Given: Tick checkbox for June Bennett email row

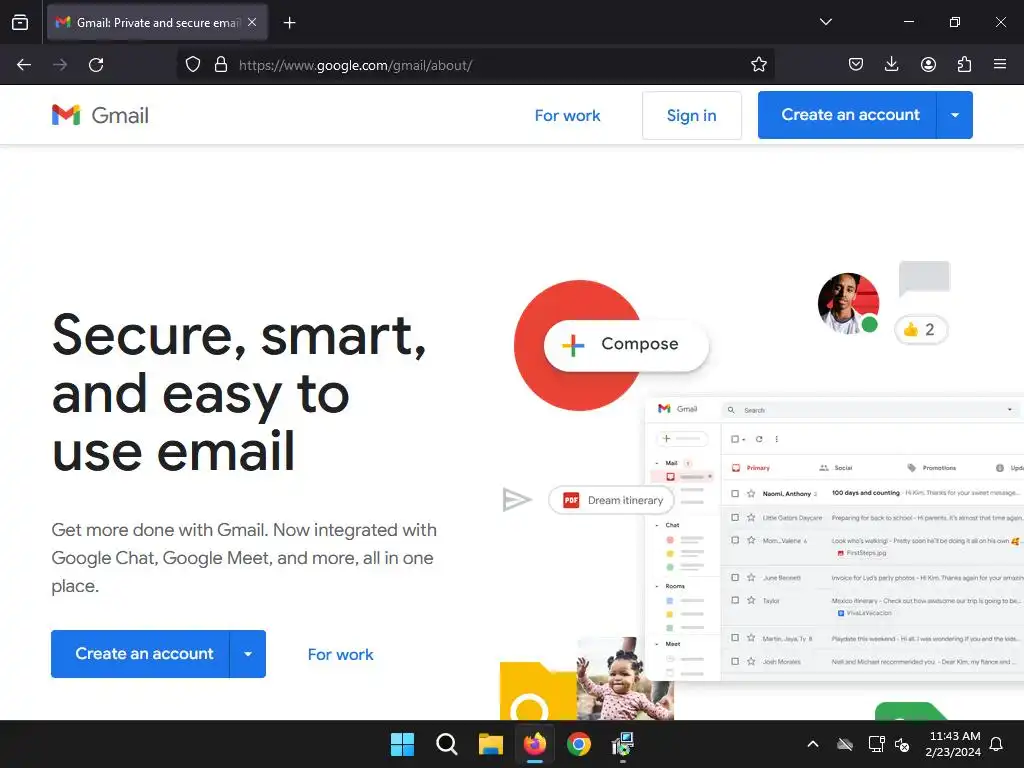Looking at the screenshot, I should (735, 577).
